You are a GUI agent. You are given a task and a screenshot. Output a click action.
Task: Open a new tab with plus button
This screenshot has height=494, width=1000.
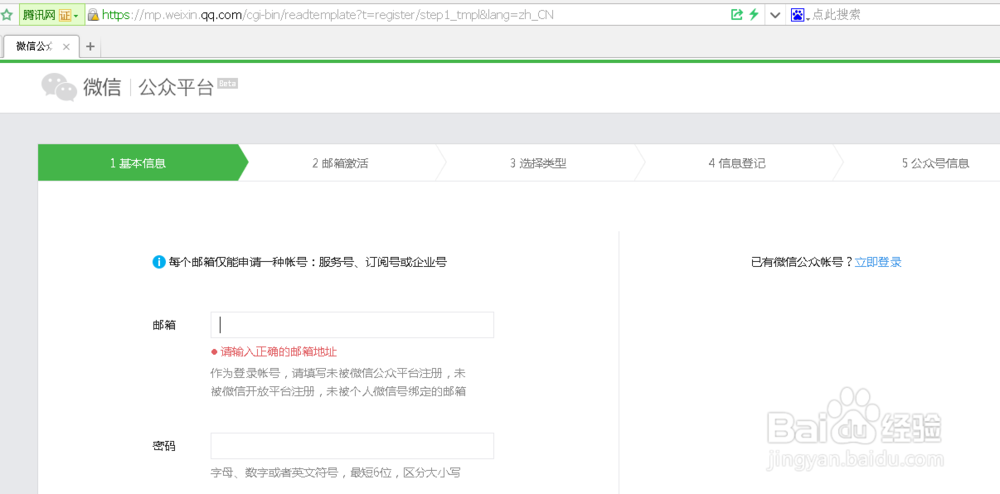[90, 46]
